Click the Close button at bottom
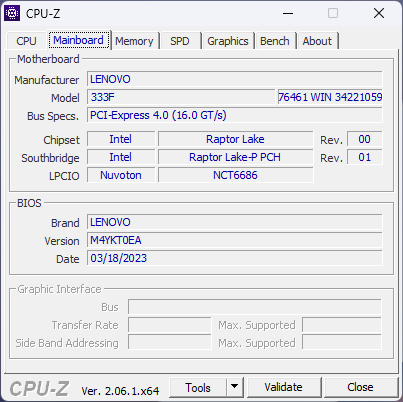403x402 pixels. [x=360, y=387]
